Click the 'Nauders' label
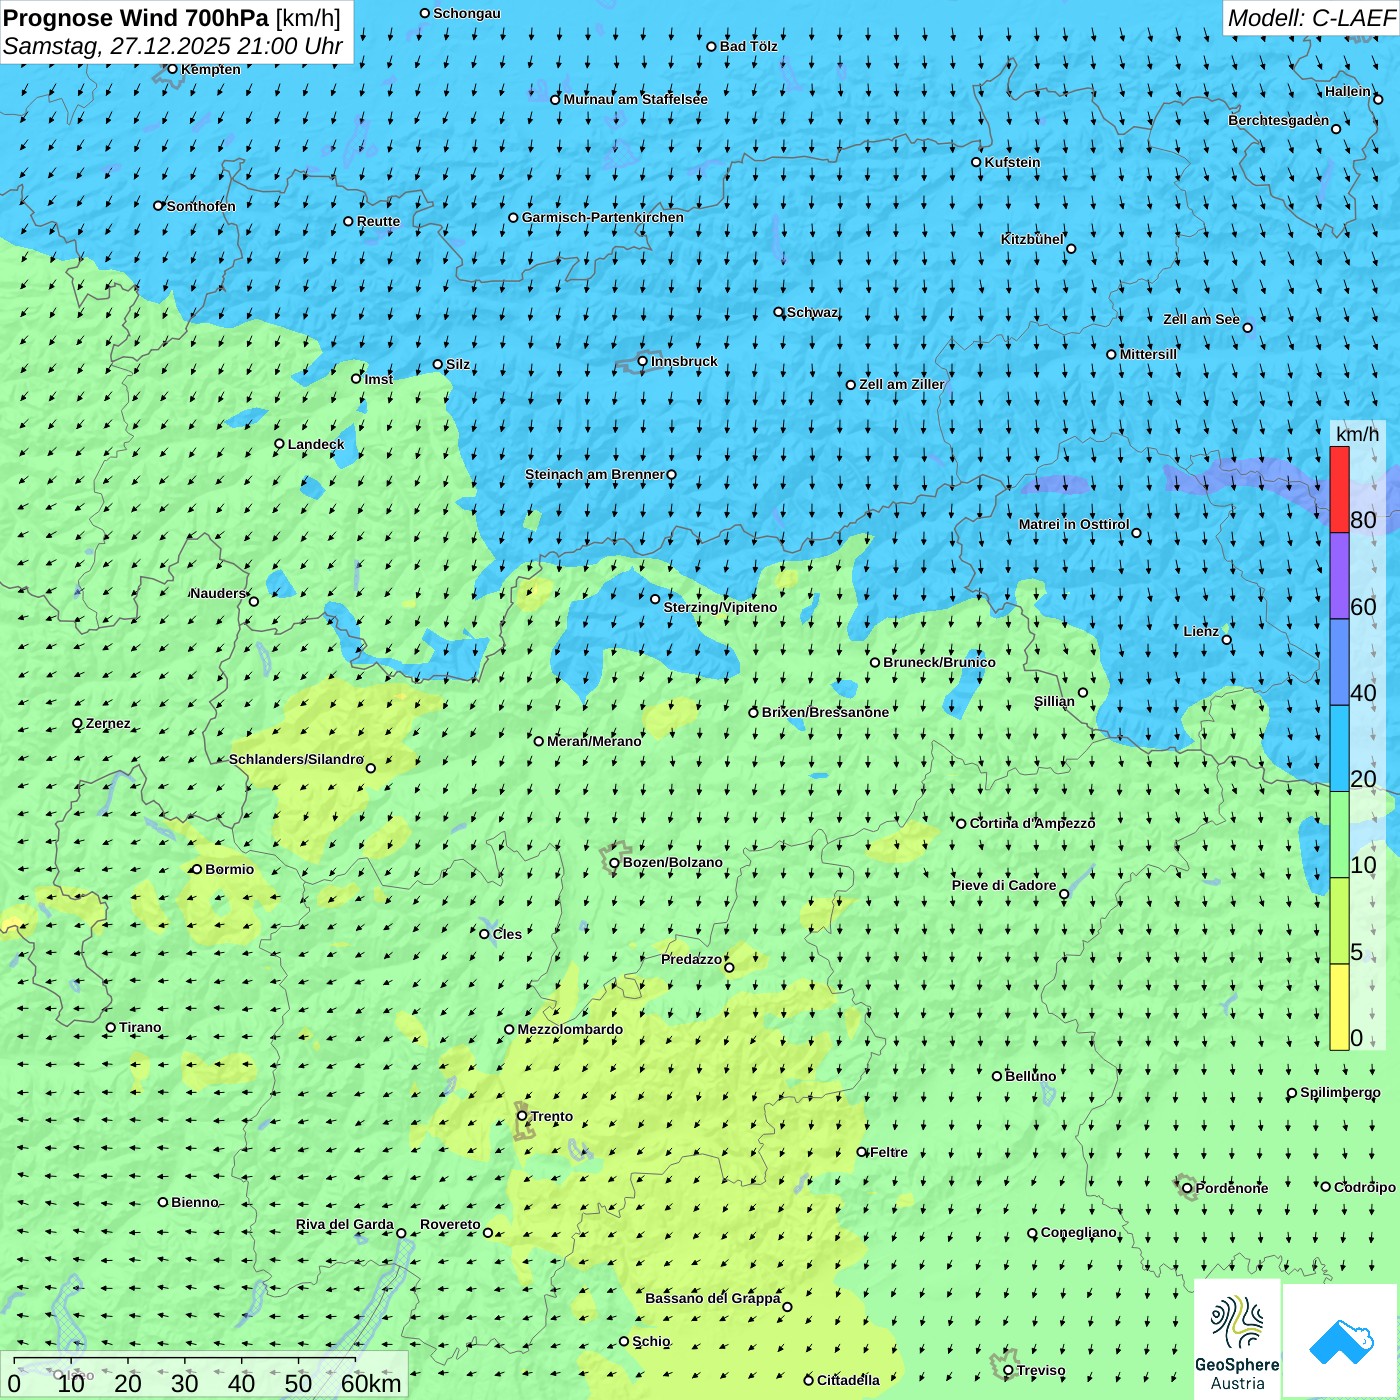This screenshot has width=1400, height=1400. coord(218,593)
